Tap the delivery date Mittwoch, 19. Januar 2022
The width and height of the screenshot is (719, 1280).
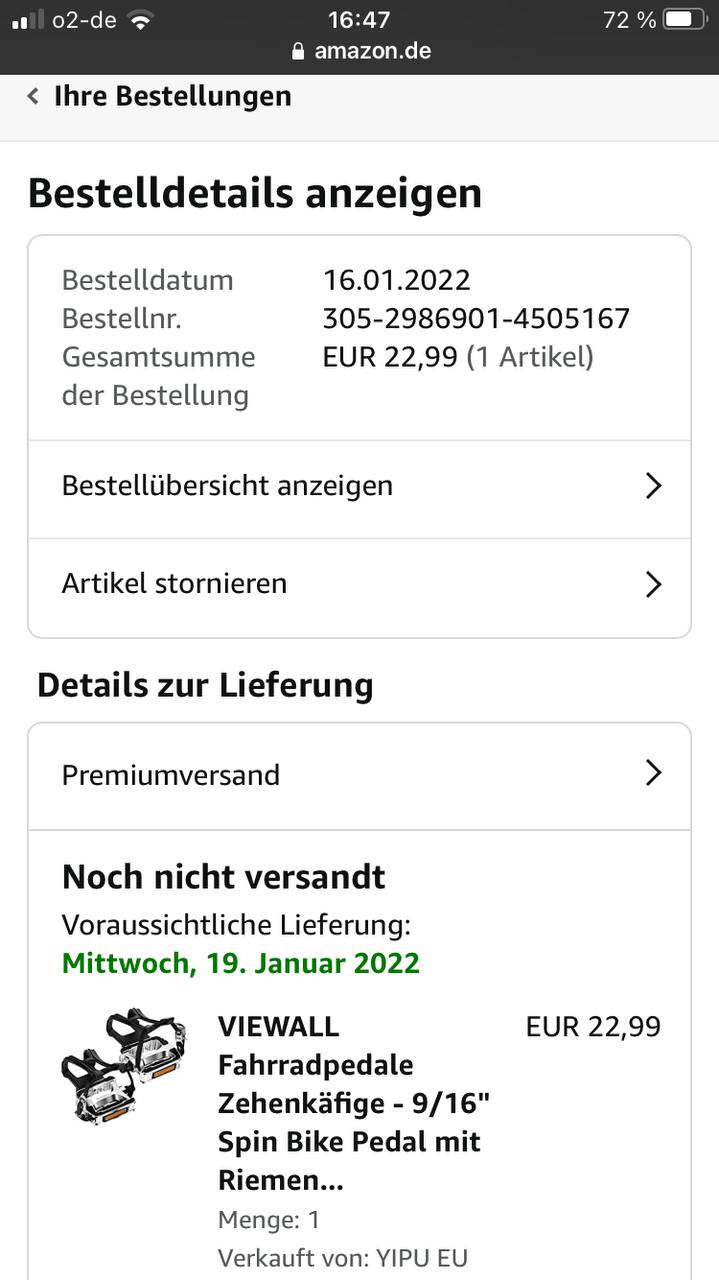click(x=241, y=964)
